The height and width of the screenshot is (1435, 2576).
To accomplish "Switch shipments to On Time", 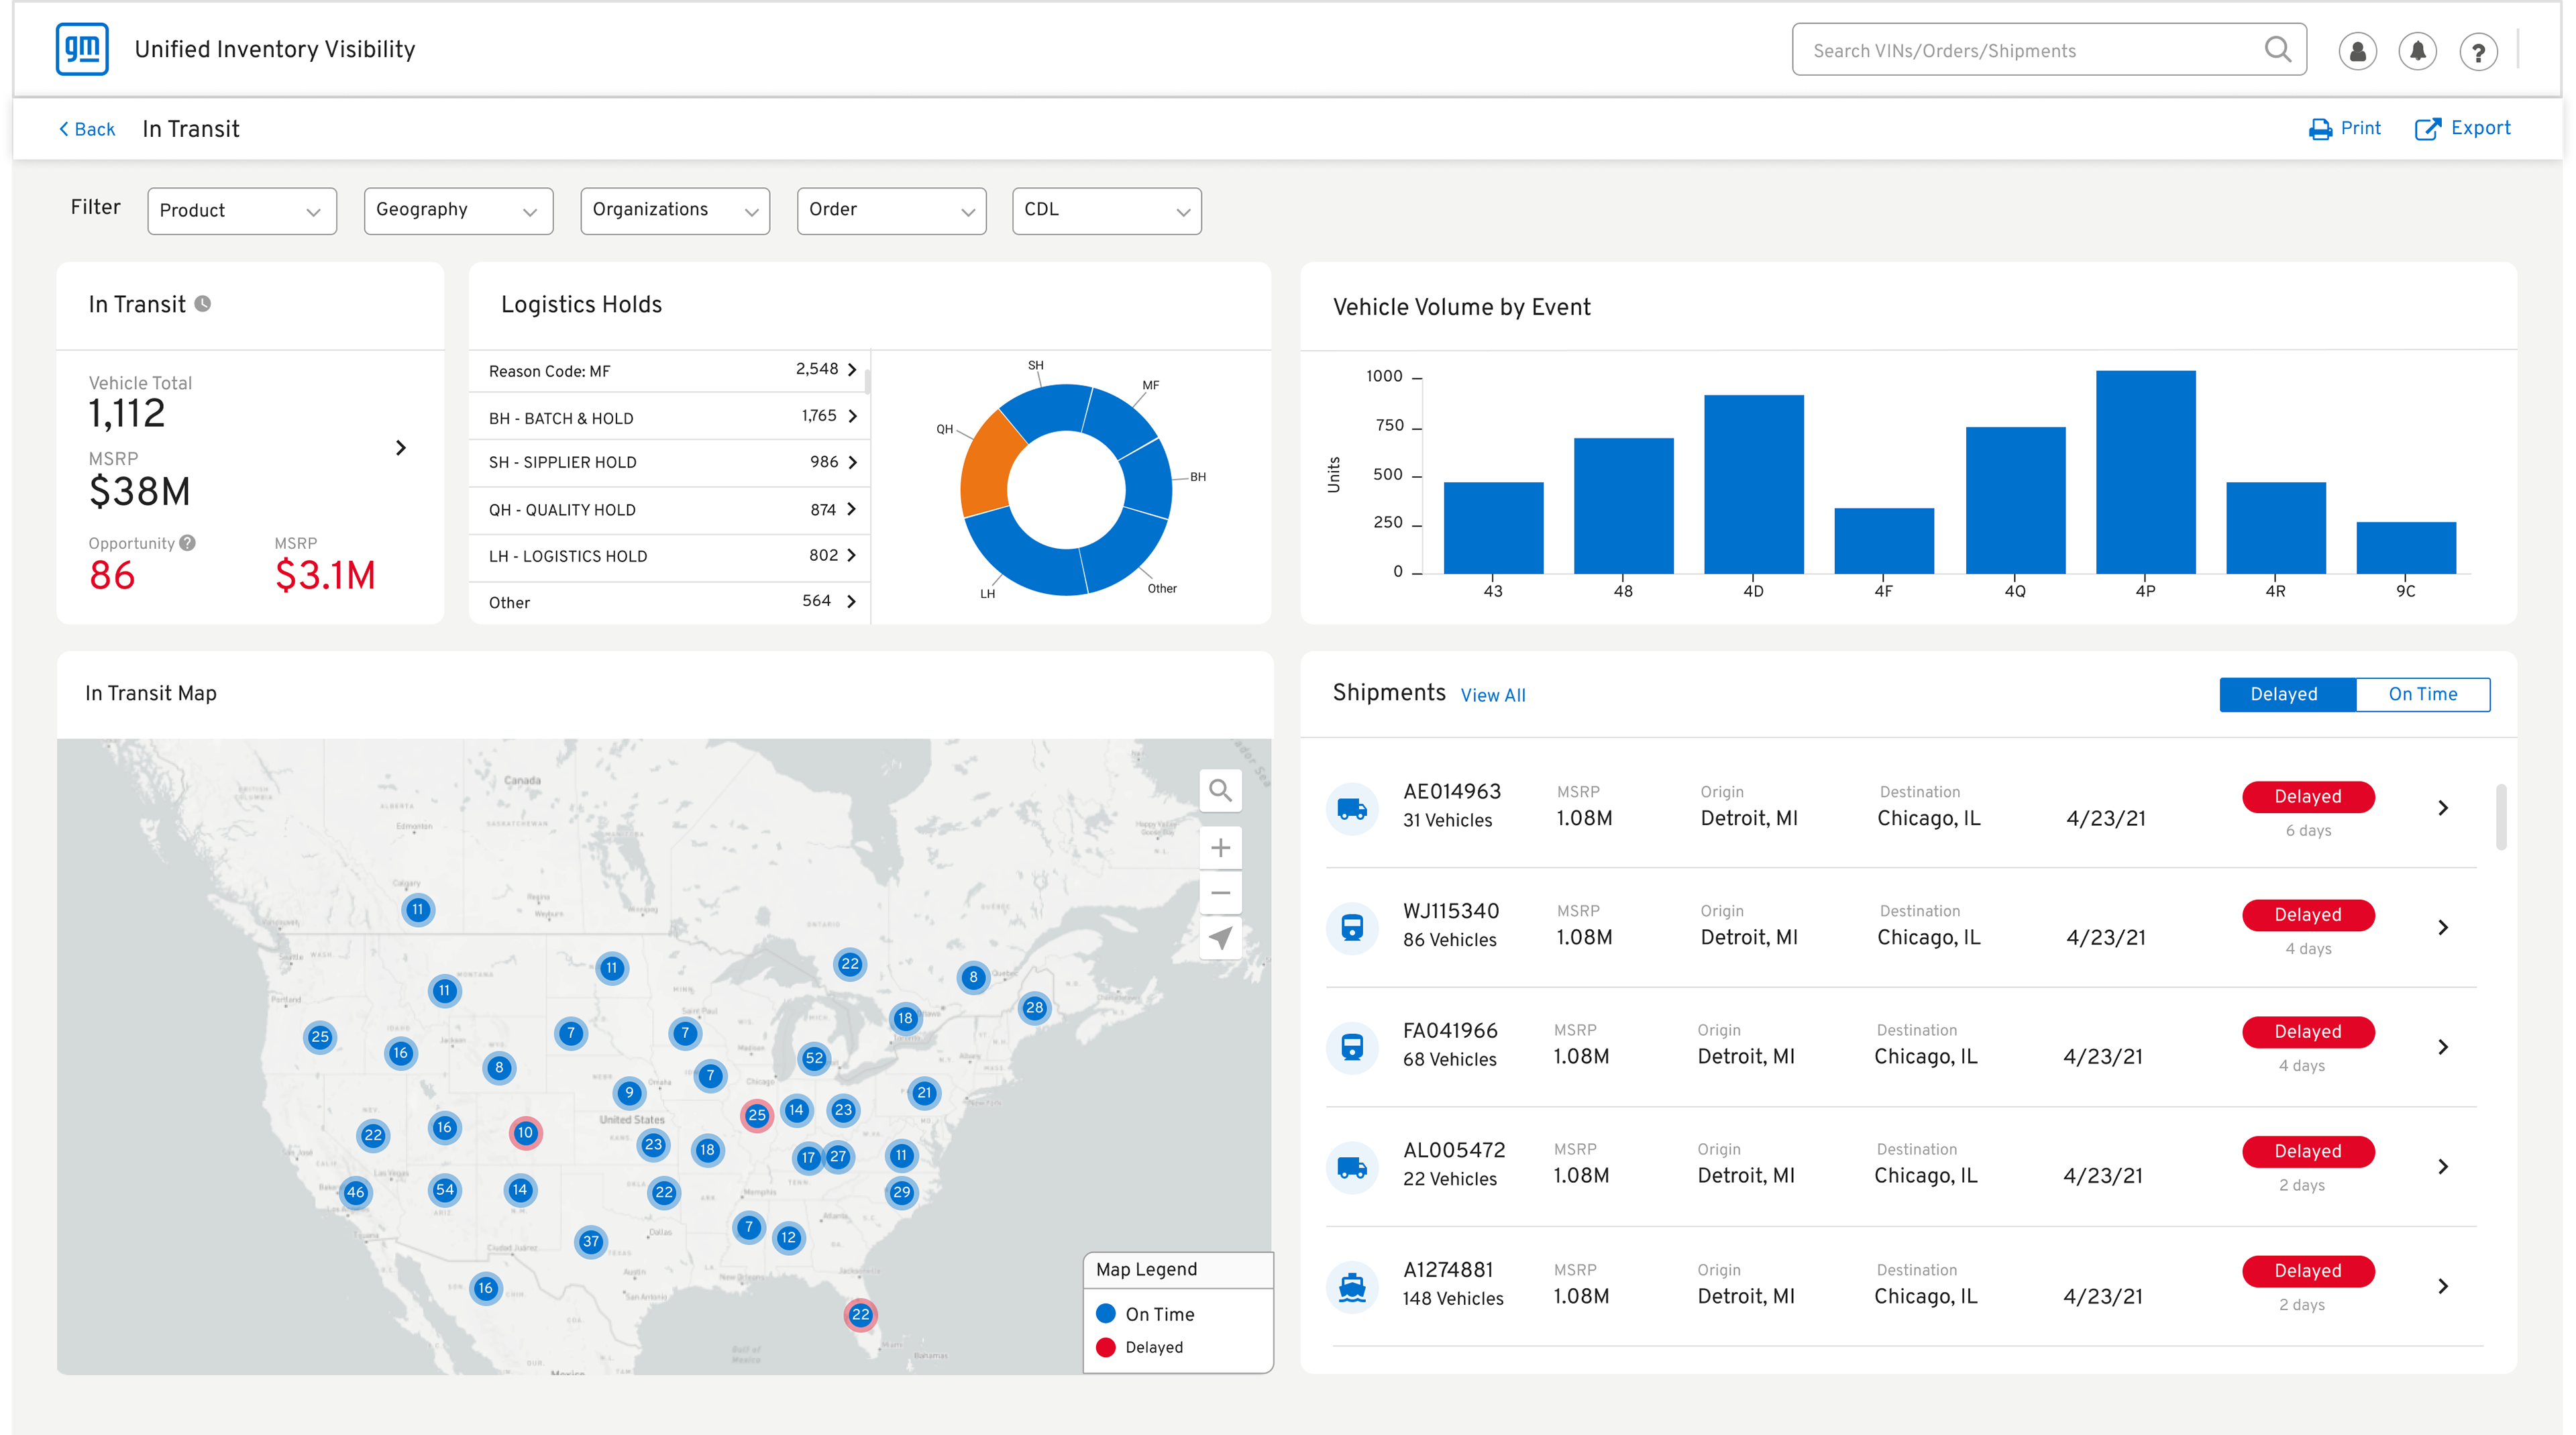I will [2422, 694].
